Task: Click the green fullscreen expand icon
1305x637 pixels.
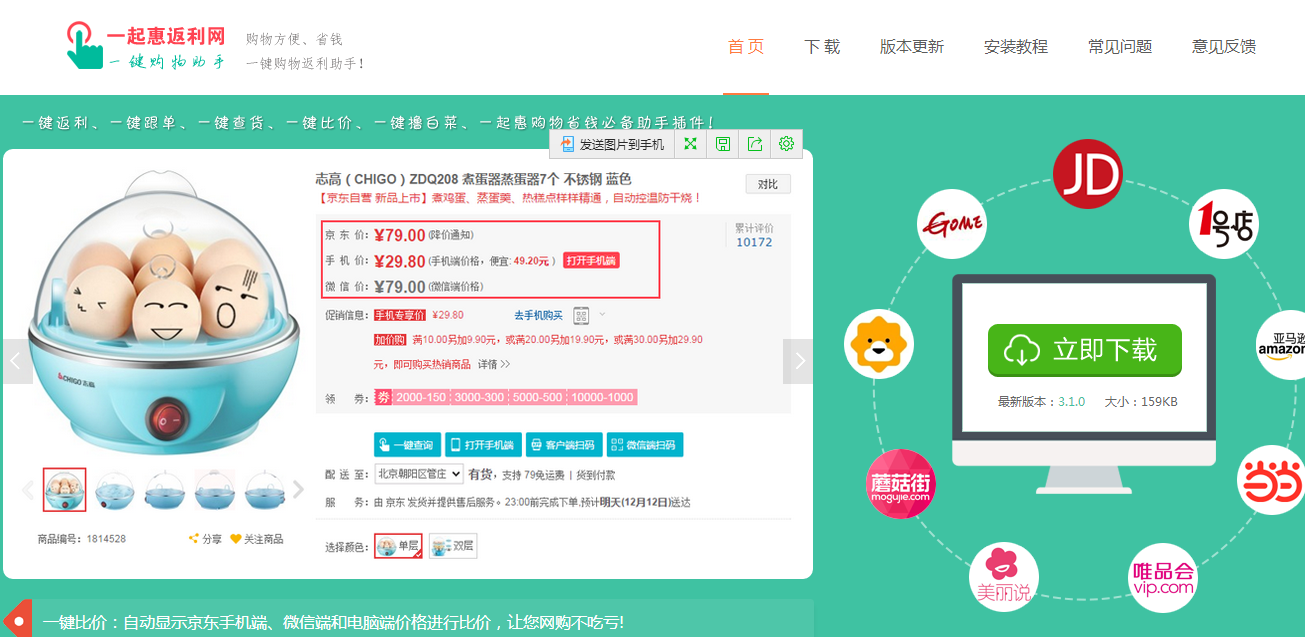Action: click(690, 144)
